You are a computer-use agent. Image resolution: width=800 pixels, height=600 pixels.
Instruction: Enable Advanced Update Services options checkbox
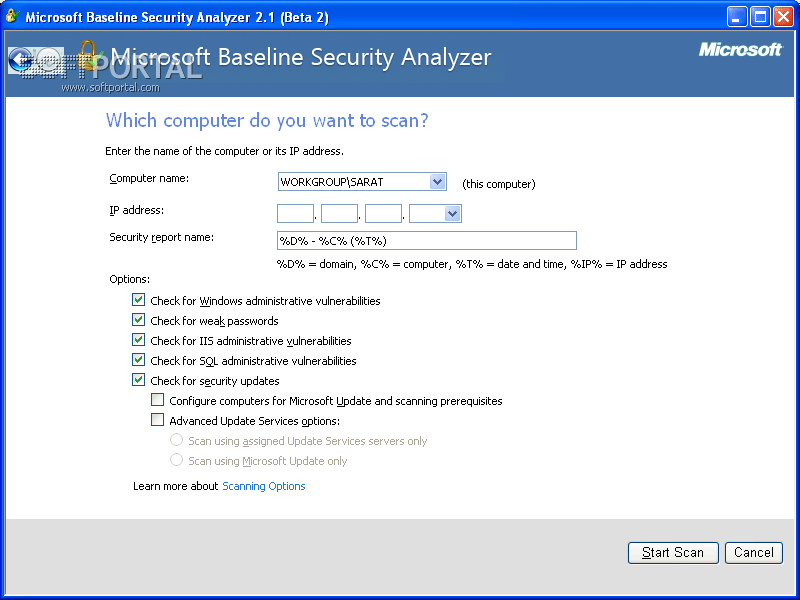coord(158,419)
